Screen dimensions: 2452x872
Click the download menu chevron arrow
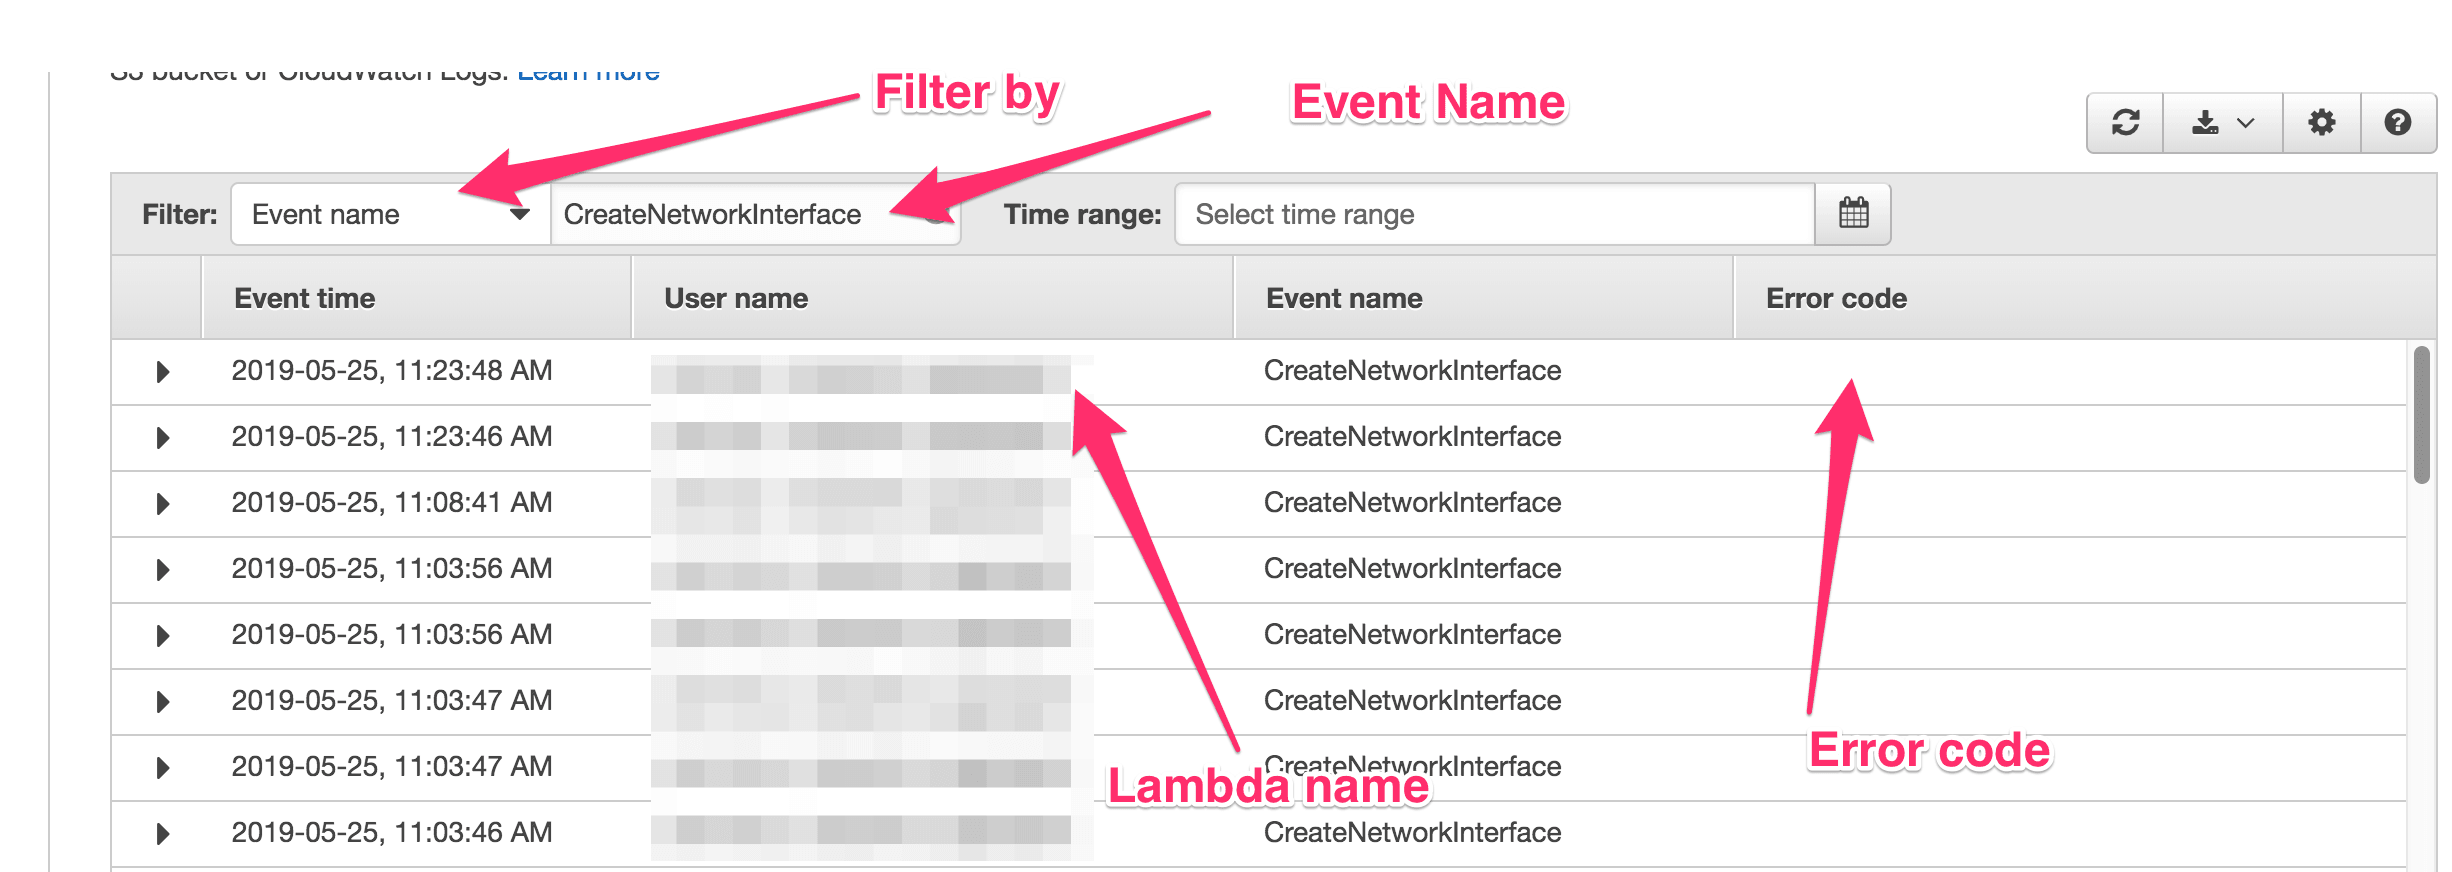click(2246, 123)
